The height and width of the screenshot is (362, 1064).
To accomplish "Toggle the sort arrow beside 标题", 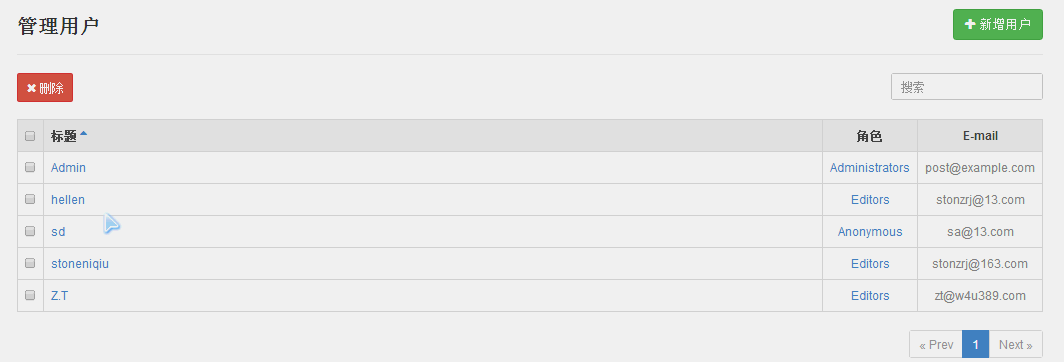I will point(83,134).
